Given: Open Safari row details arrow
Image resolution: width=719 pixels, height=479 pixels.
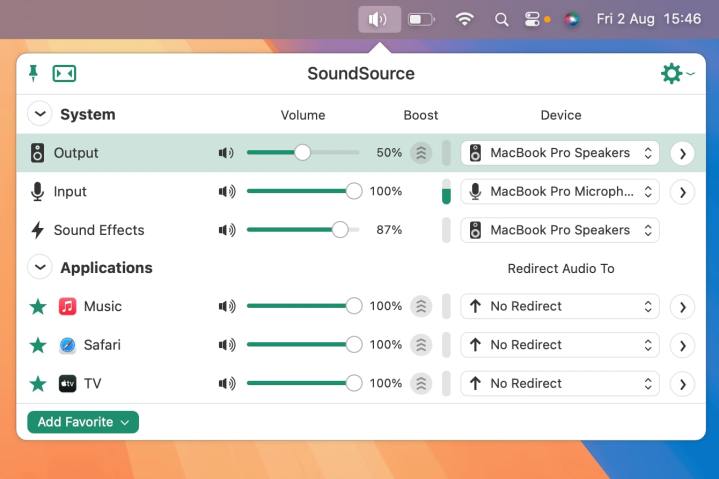Looking at the screenshot, I should click(x=682, y=345).
